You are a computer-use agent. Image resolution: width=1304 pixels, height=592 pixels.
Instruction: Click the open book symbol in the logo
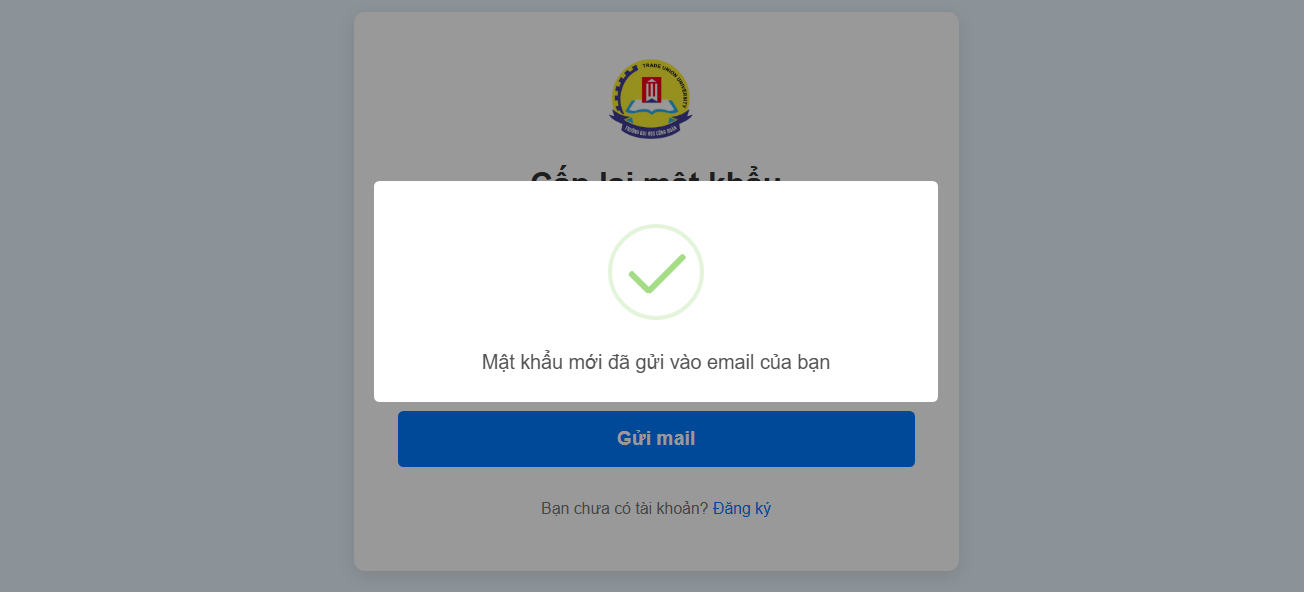coord(651,106)
